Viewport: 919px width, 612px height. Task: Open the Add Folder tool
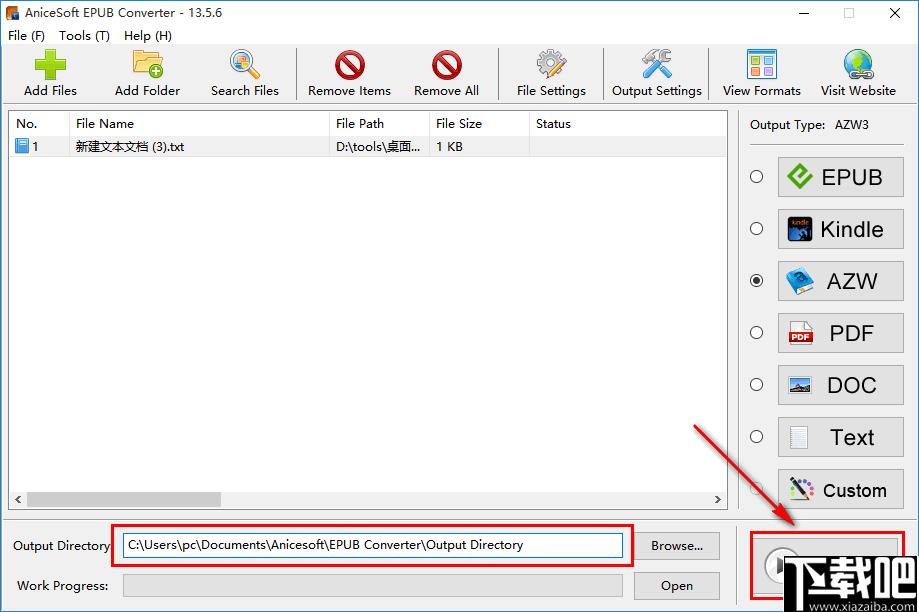click(147, 73)
